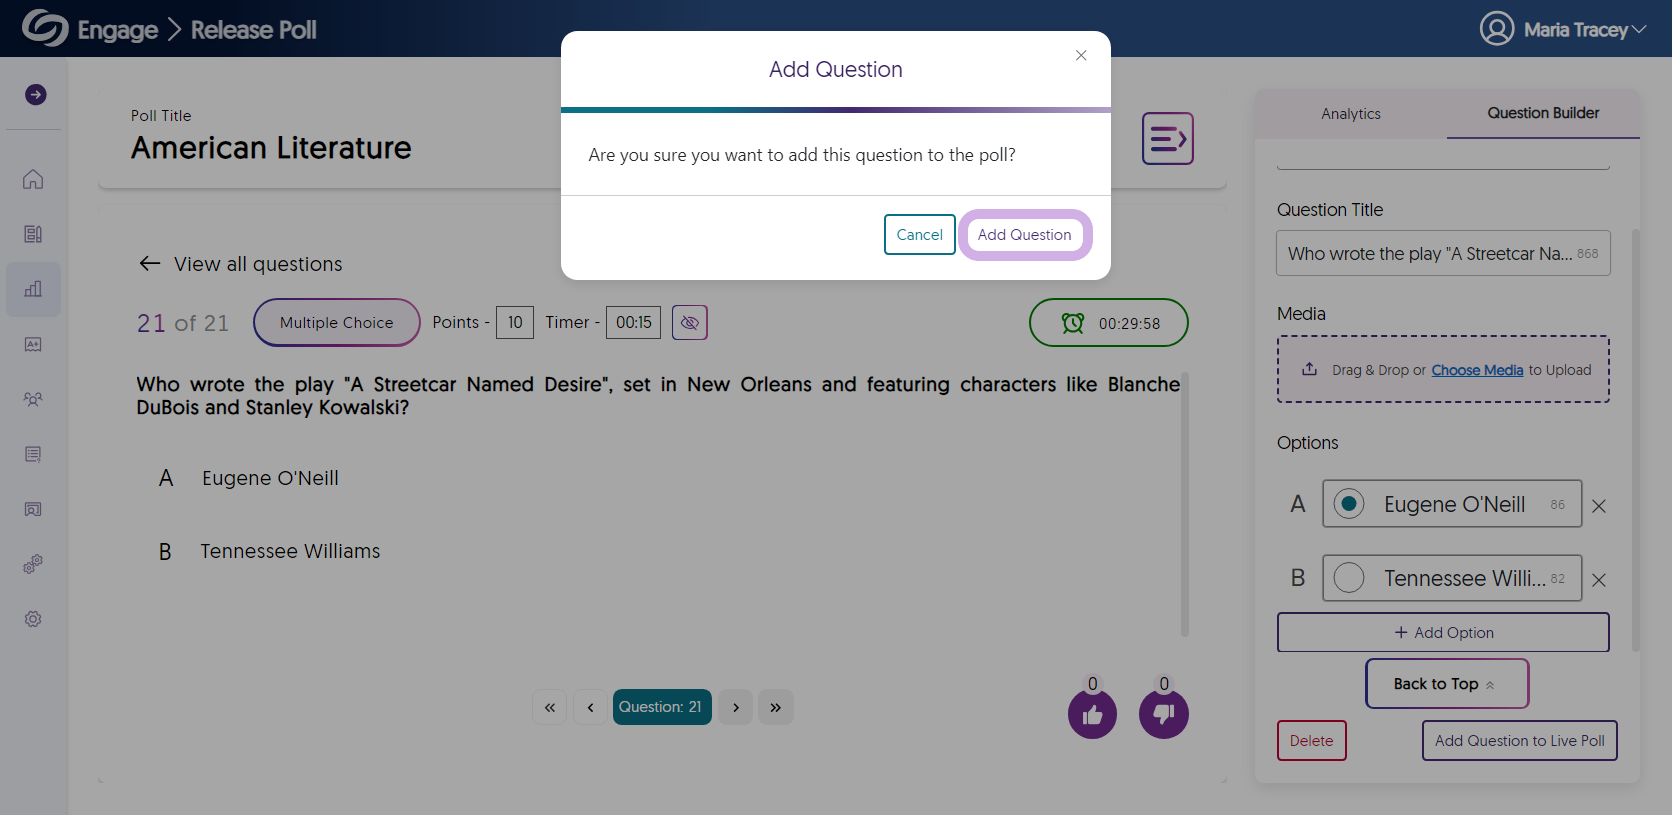The height and width of the screenshot is (815, 1672).
Task: Click the panel collapse icon beside poll title
Action: (1168, 139)
